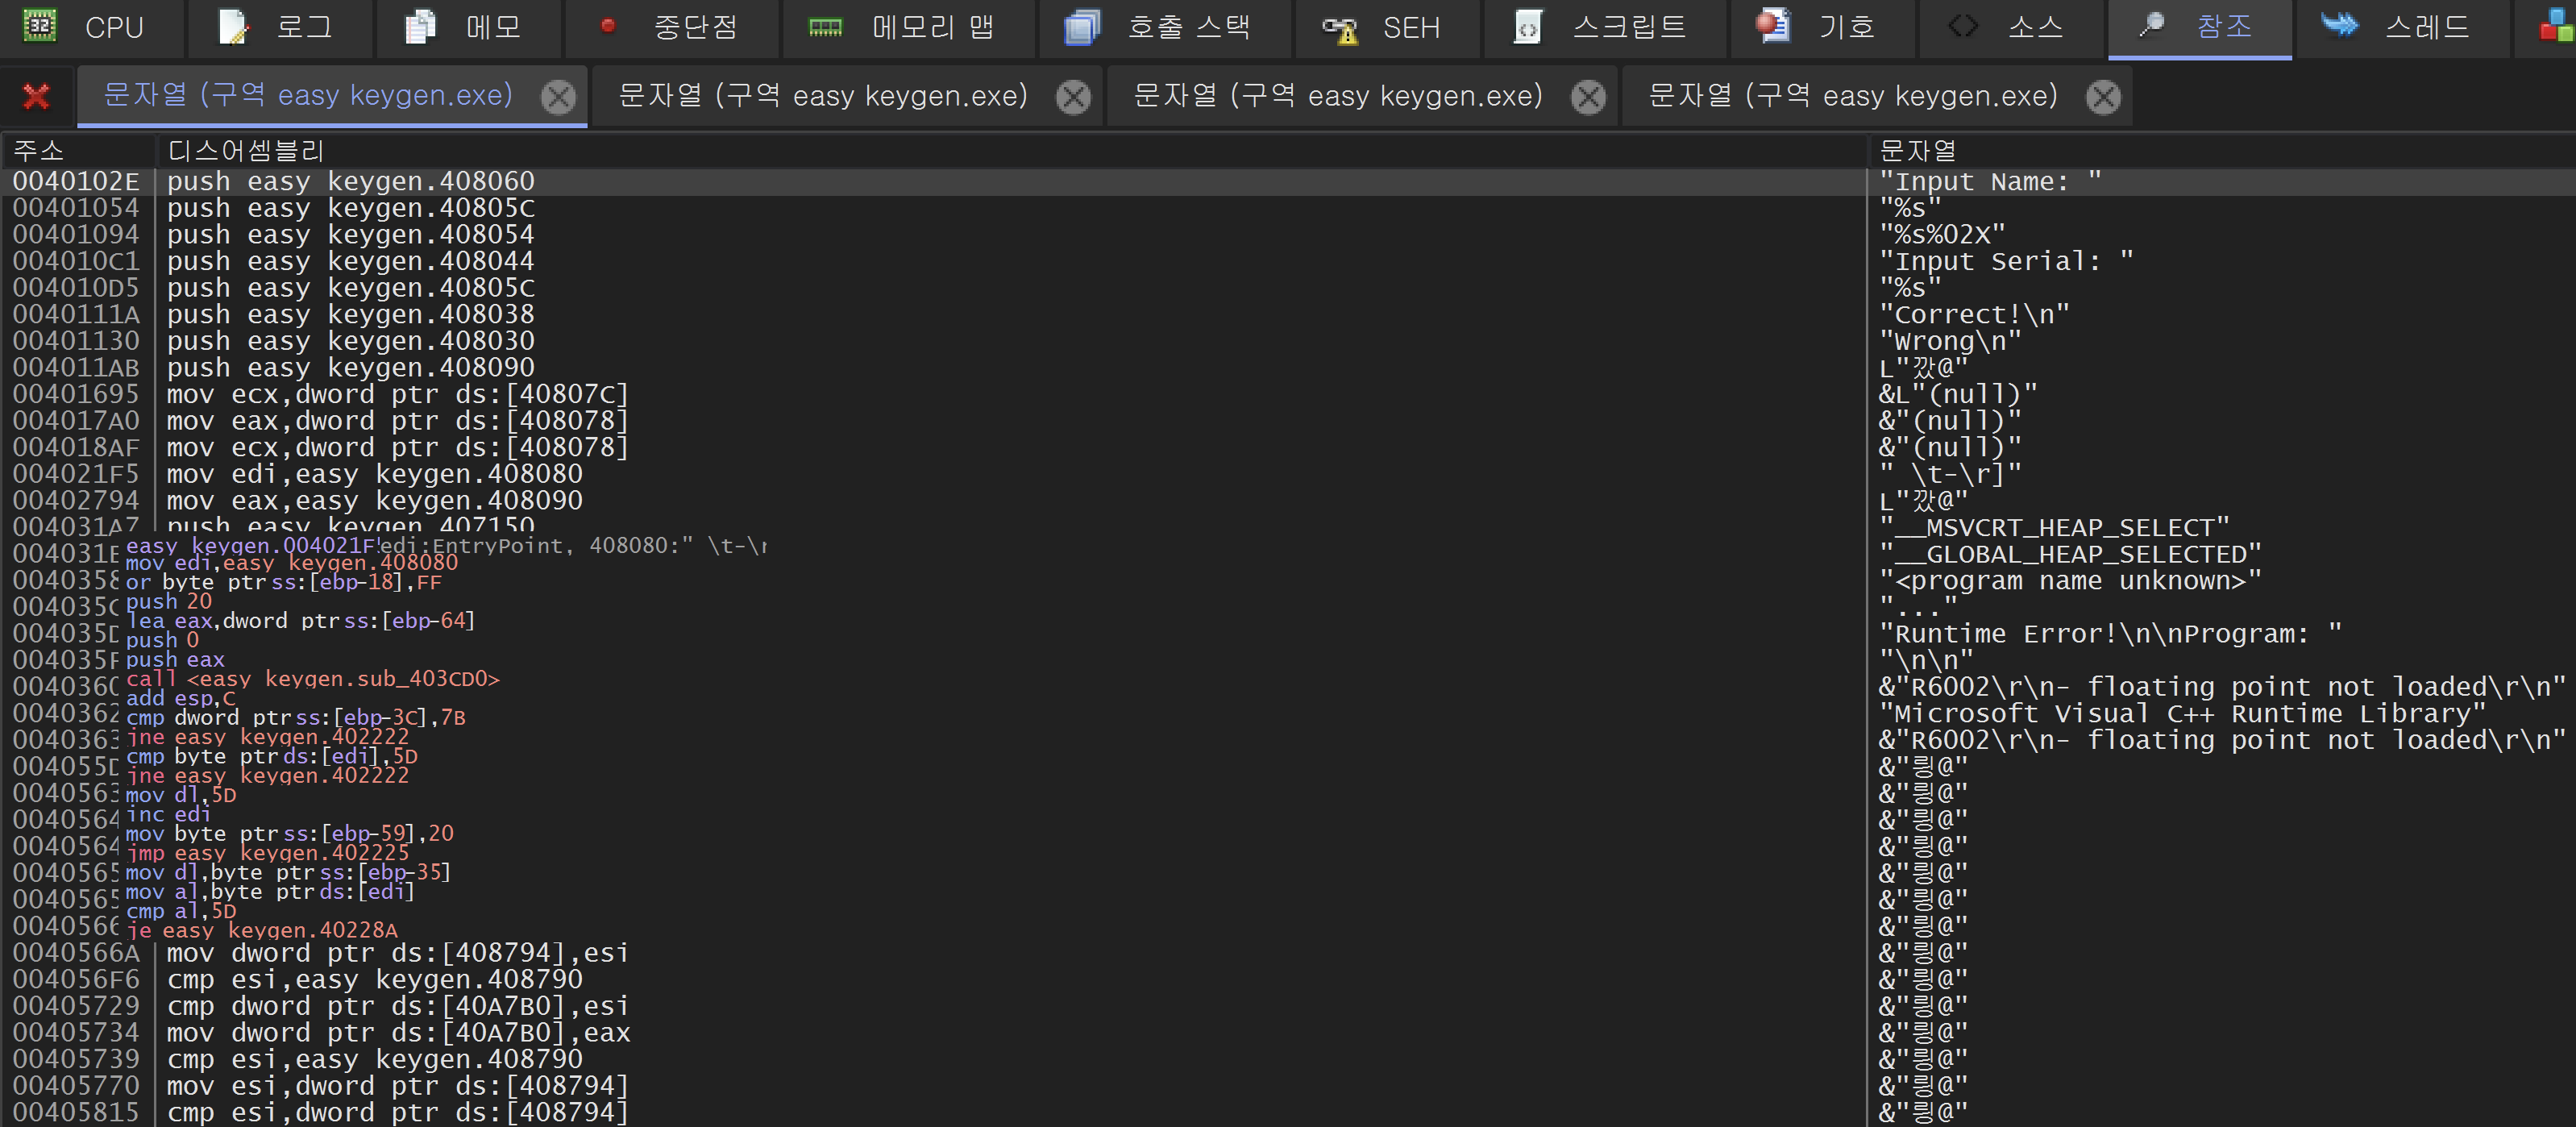This screenshot has width=2576, height=1127.
Task: Open the 호출 스택 (Call Stack) tab
Action: coord(1162,27)
